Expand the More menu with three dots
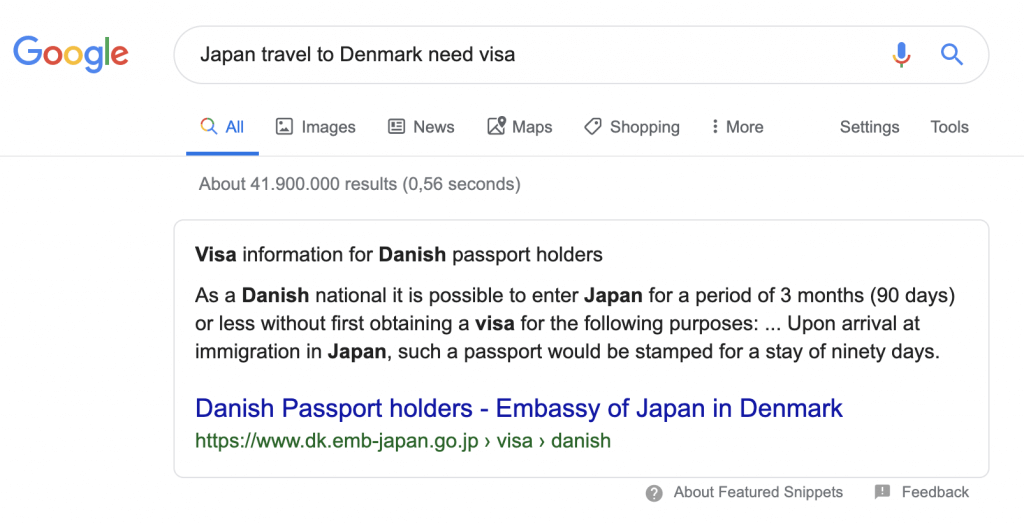 (x=737, y=127)
